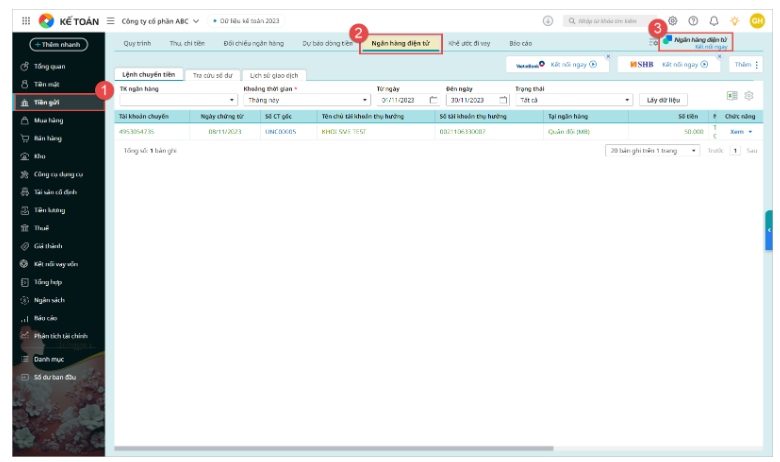Open settings gear in top header

[672, 20]
